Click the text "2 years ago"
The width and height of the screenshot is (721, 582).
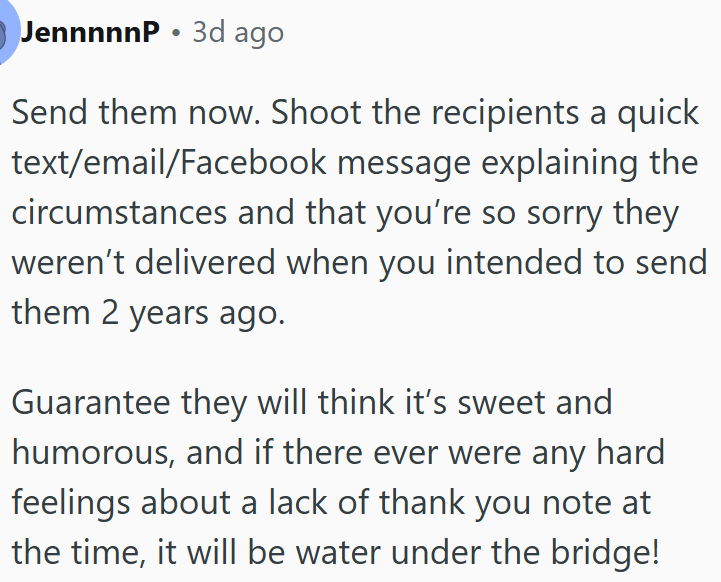[x=177, y=312]
